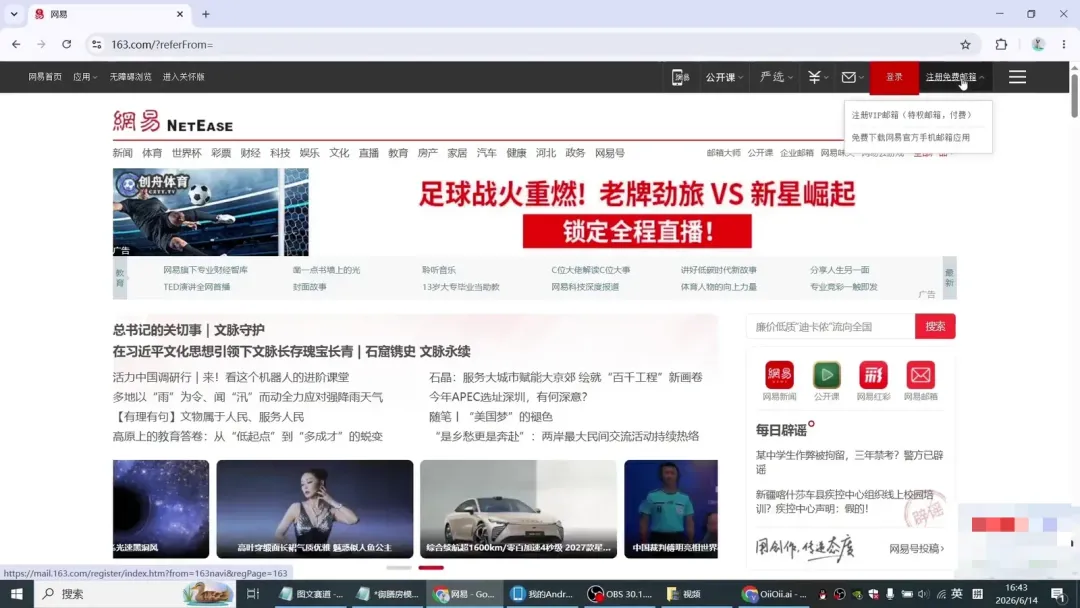Open 某中学生作弊被拘留 rumor article

(849, 462)
